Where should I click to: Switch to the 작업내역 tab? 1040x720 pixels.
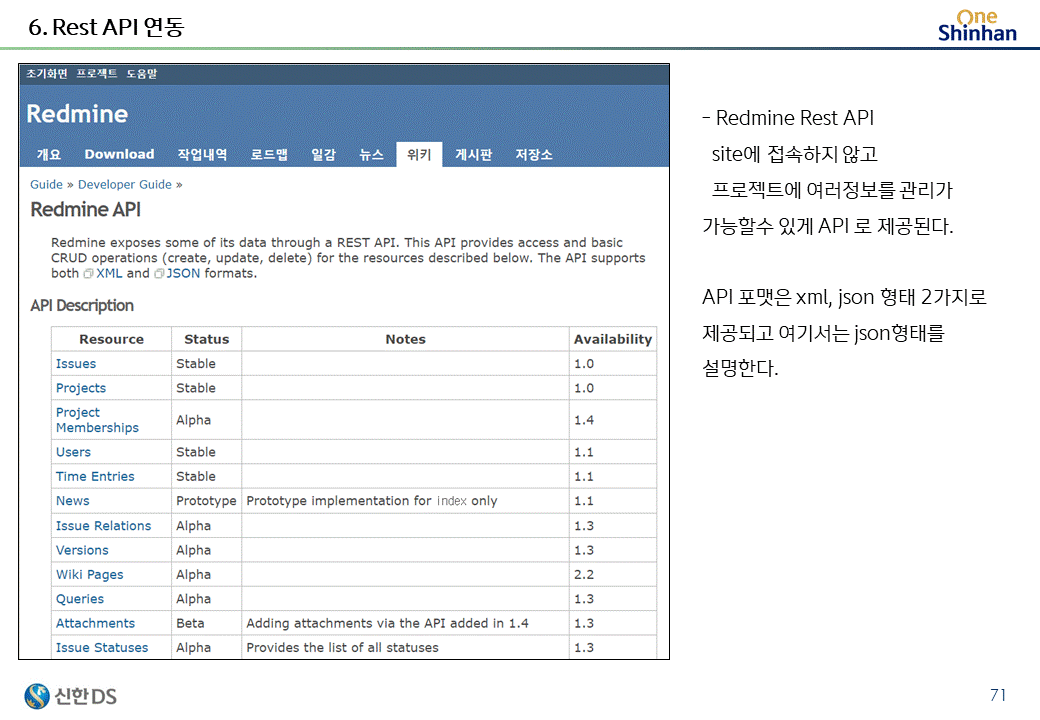tap(202, 154)
